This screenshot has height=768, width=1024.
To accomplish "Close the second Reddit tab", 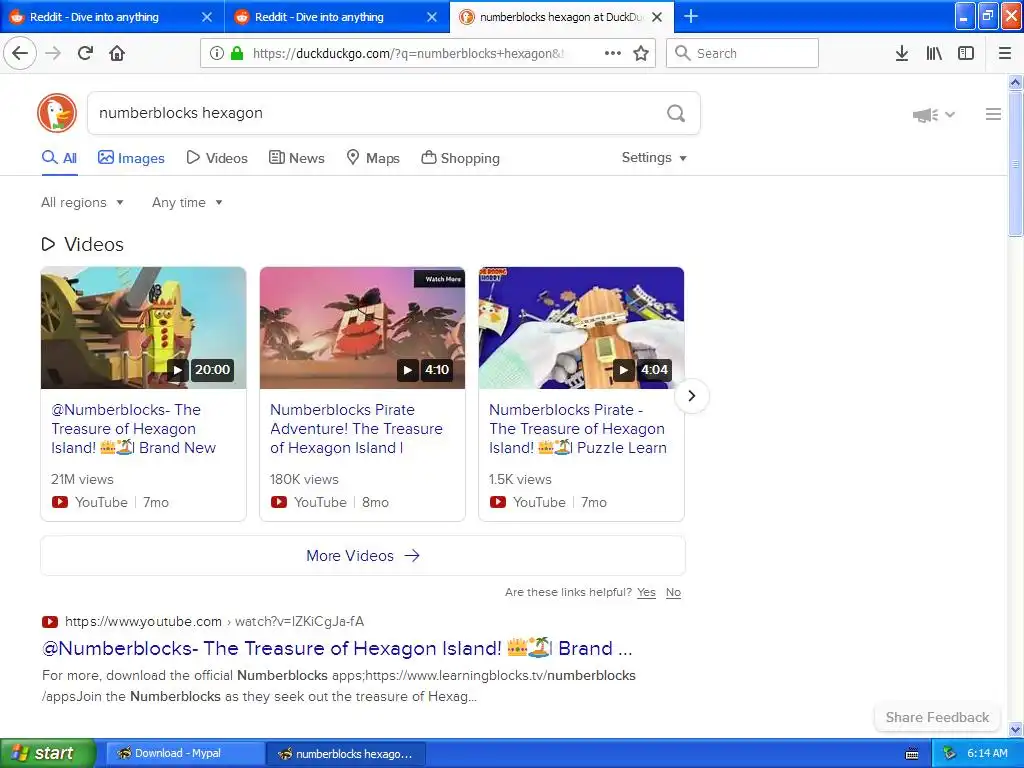I will [432, 17].
